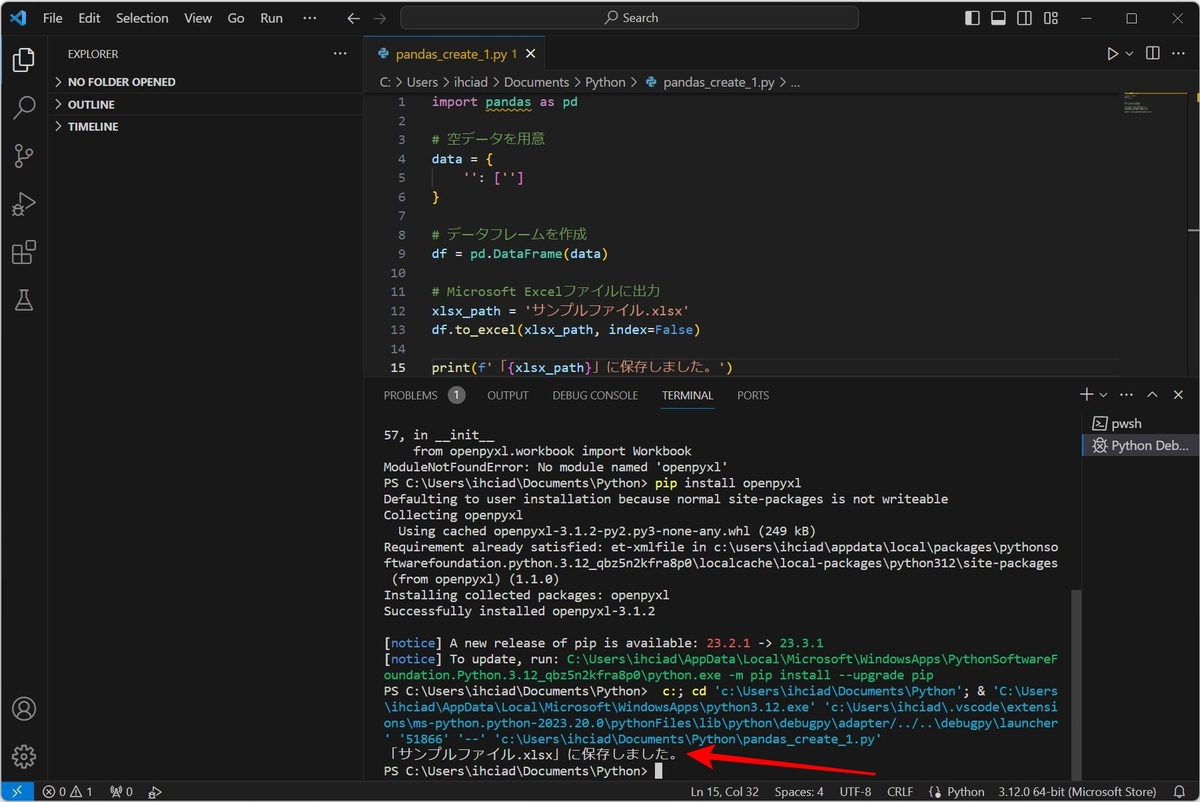This screenshot has width=1200, height=802.
Task: Split the editor to the right
Action: [x=1153, y=54]
